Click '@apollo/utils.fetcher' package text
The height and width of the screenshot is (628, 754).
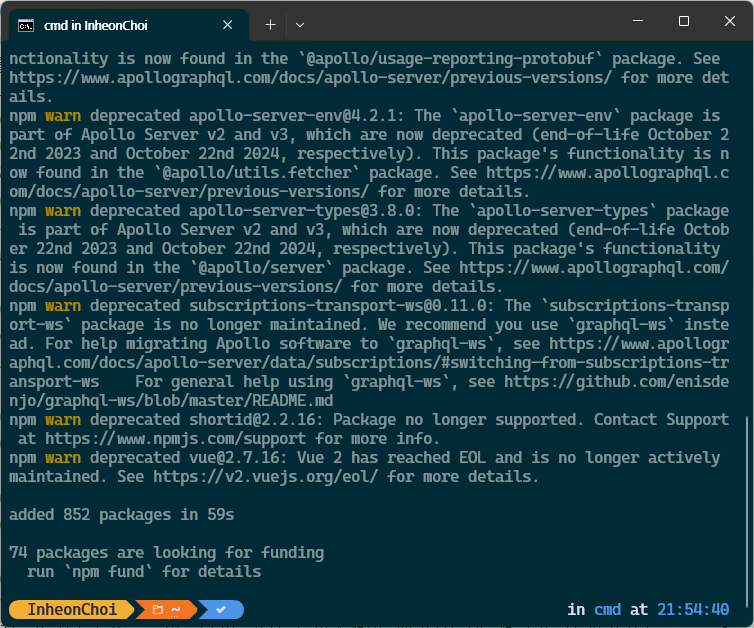click(x=256, y=173)
